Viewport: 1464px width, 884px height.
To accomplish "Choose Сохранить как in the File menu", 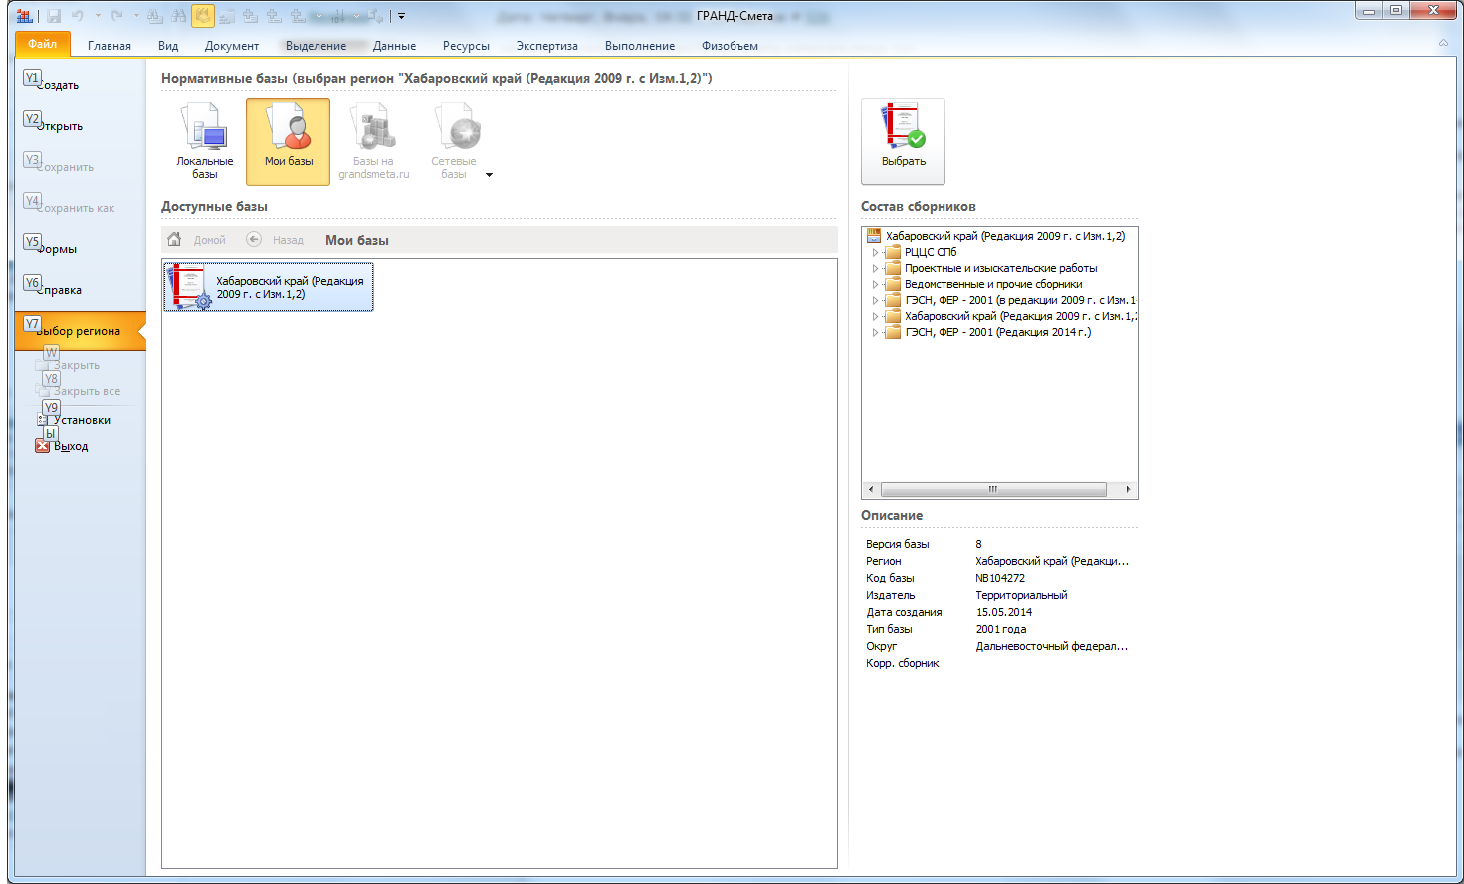I will coord(80,208).
